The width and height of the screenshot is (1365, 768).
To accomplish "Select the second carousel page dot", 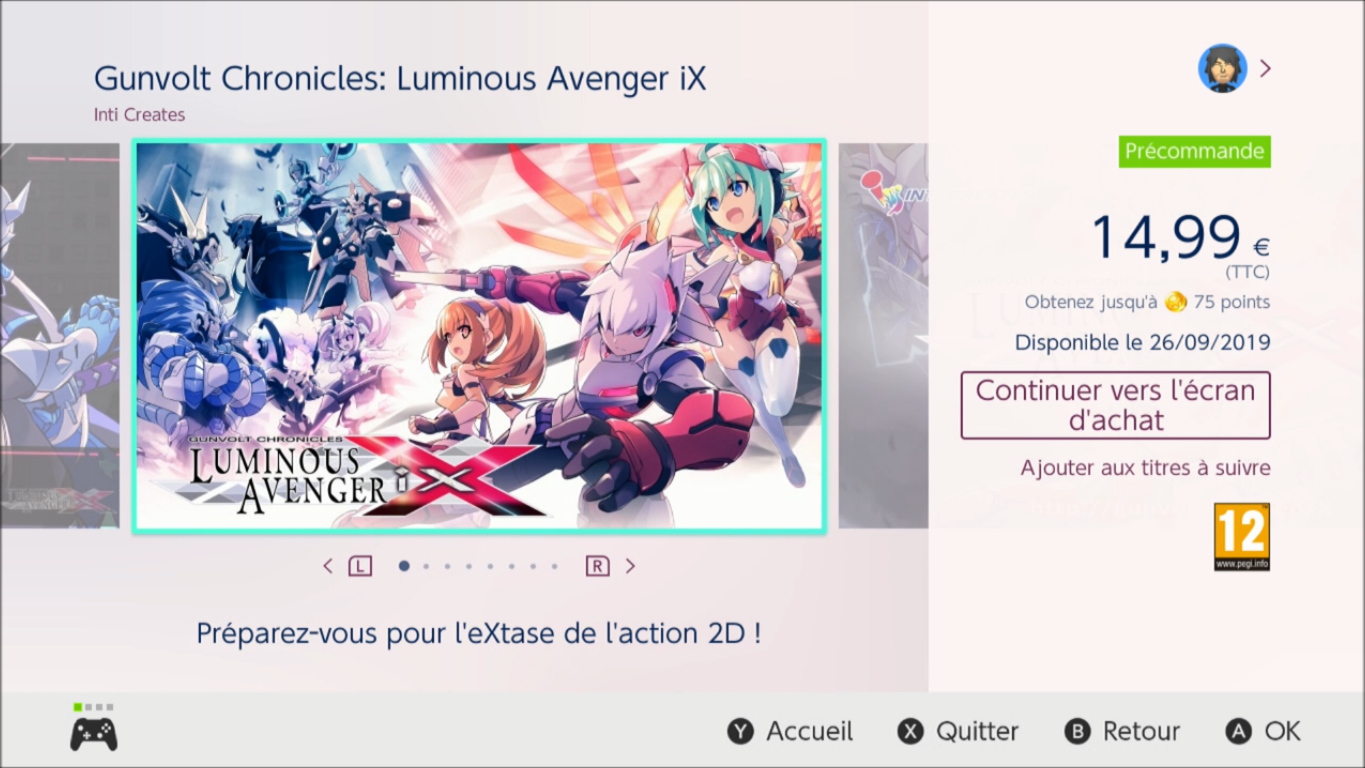I will (426, 566).
